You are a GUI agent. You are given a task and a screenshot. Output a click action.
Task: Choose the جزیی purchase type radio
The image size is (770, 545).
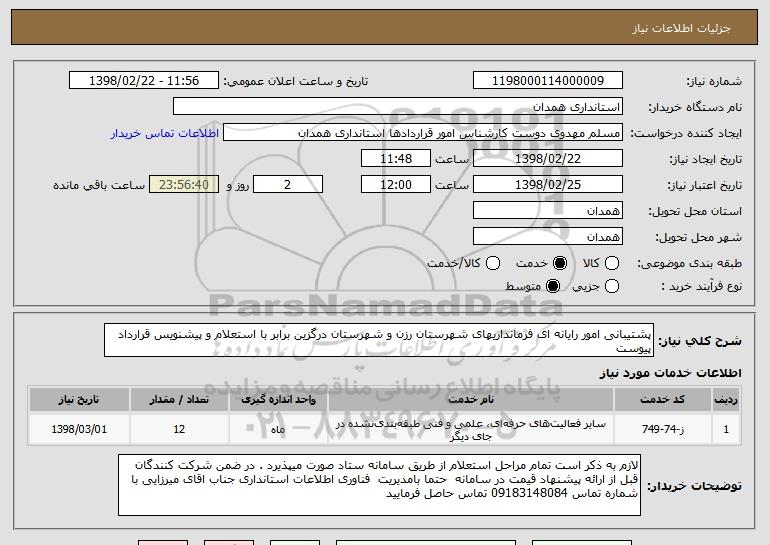[611, 286]
